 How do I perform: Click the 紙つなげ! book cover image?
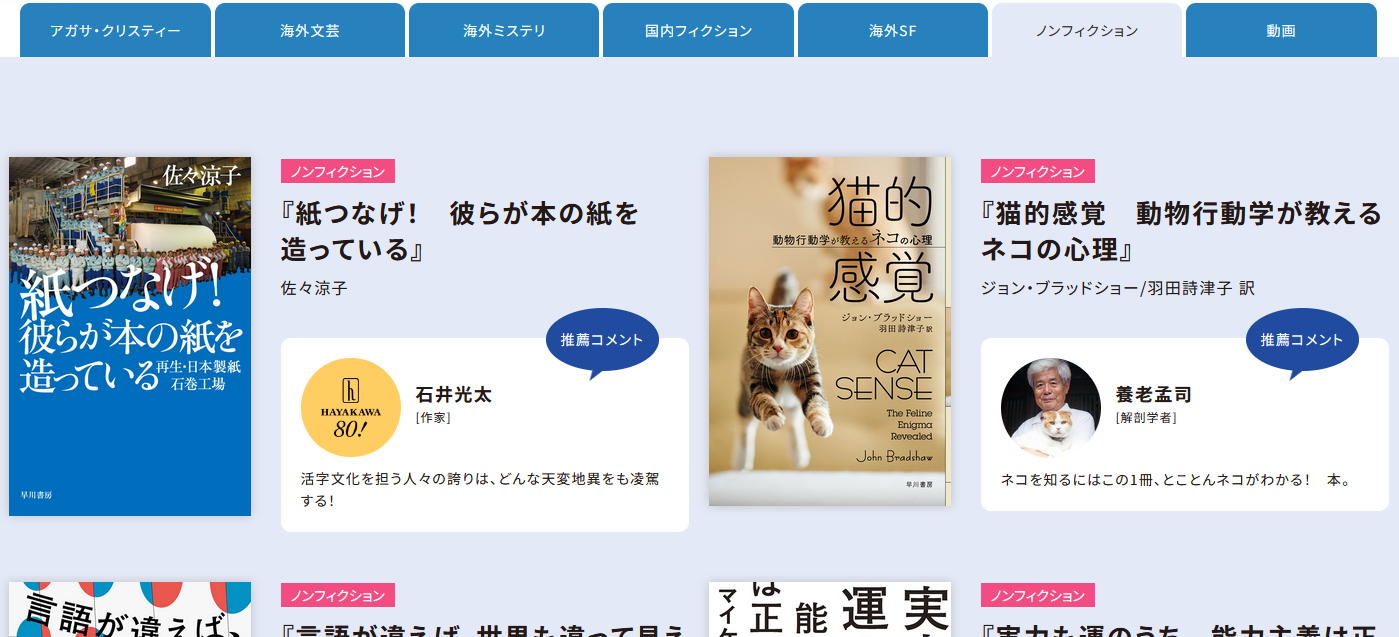(x=130, y=336)
